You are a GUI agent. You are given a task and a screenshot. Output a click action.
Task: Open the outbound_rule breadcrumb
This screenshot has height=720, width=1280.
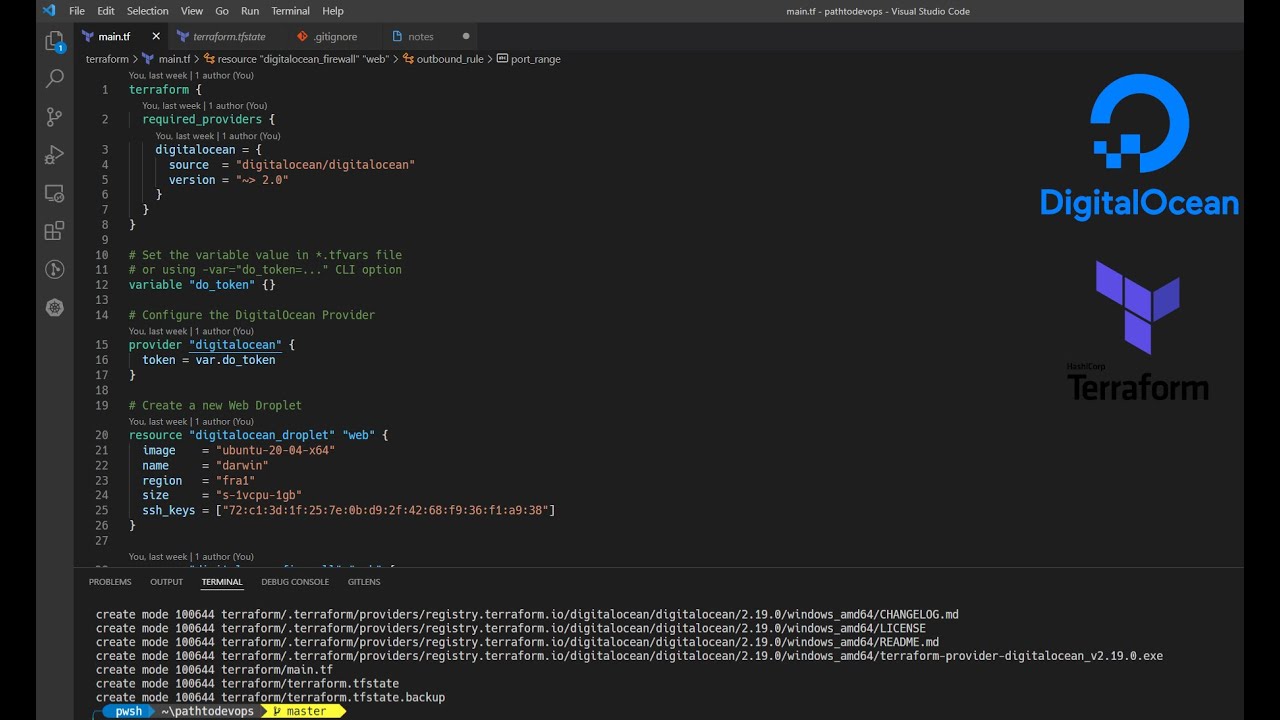click(442, 59)
